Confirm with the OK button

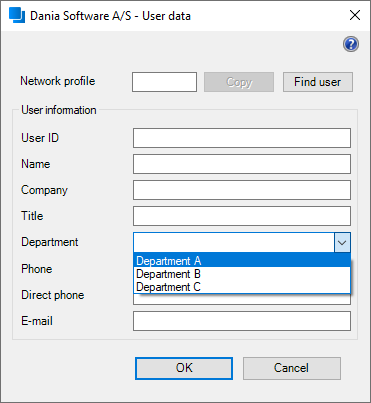pyautogui.click(x=184, y=368)
